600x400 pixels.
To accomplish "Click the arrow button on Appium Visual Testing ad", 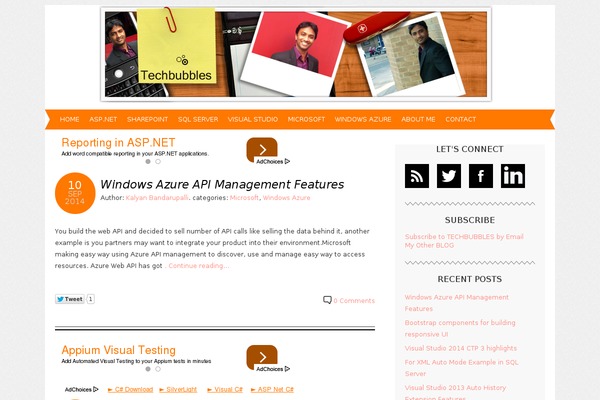I will tap(262, 356).
